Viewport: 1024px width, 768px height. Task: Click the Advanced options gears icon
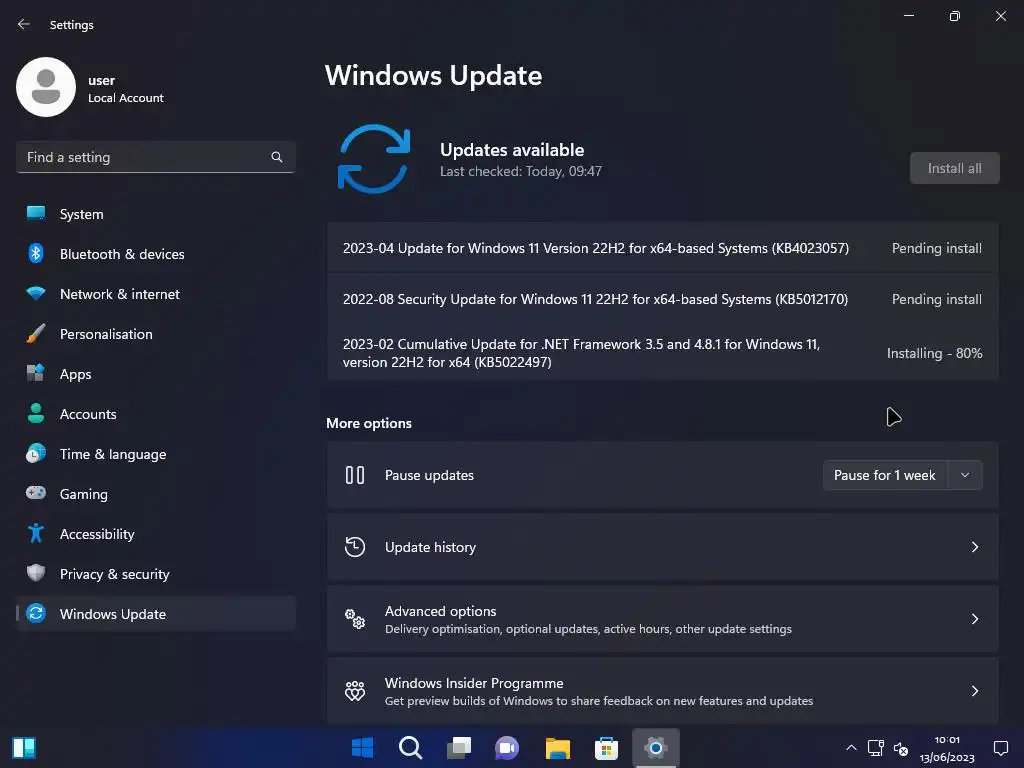355,618
